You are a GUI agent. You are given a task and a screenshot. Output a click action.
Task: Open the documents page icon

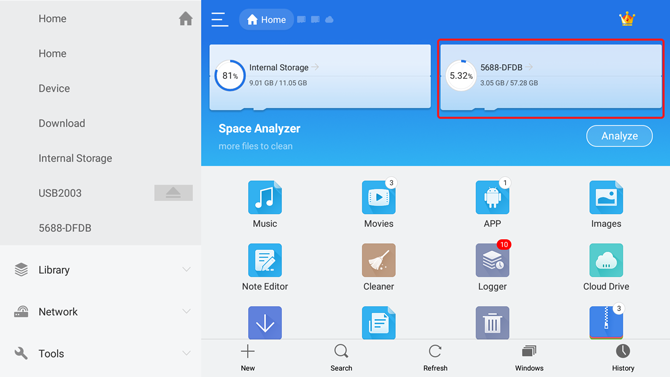(x=379, y=322)
